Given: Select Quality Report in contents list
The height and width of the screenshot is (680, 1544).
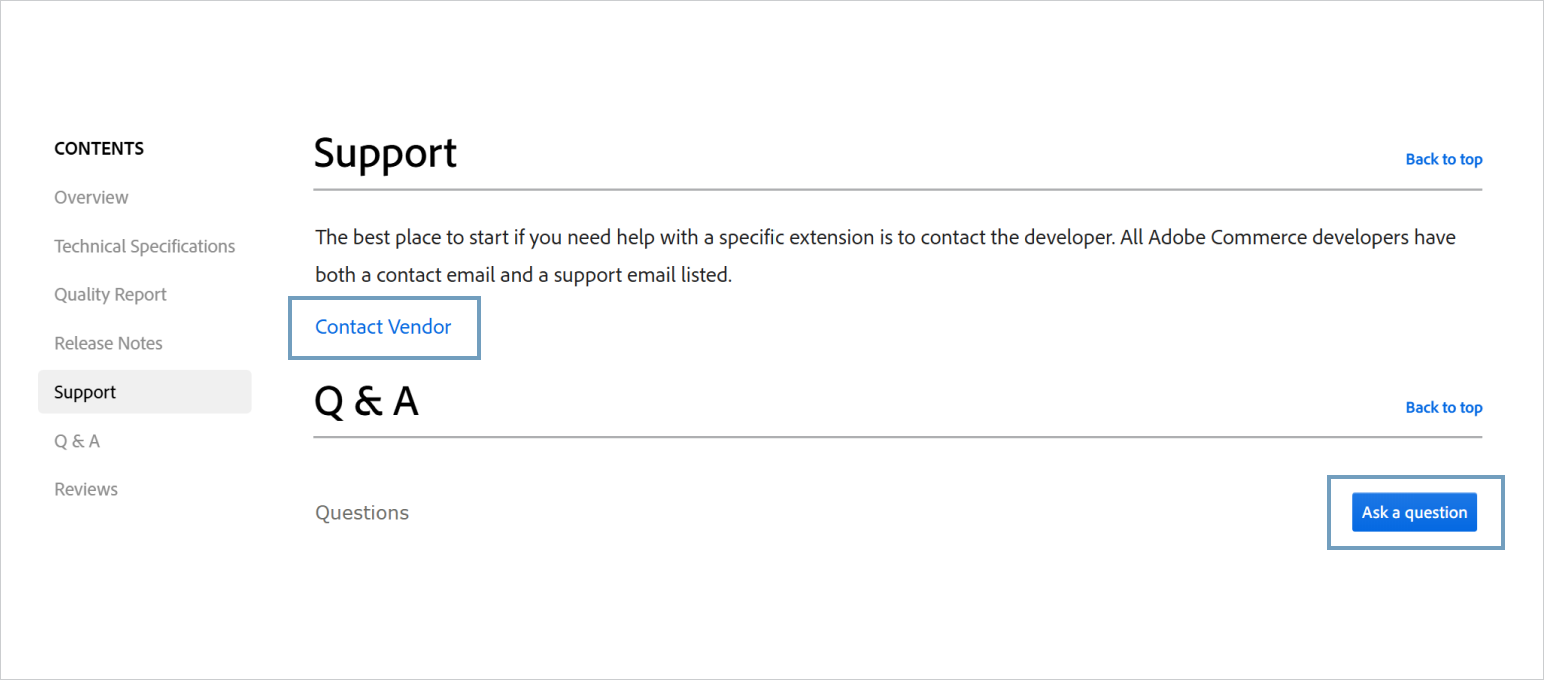Looking at the screenshot, I should (x=110, y=294).
